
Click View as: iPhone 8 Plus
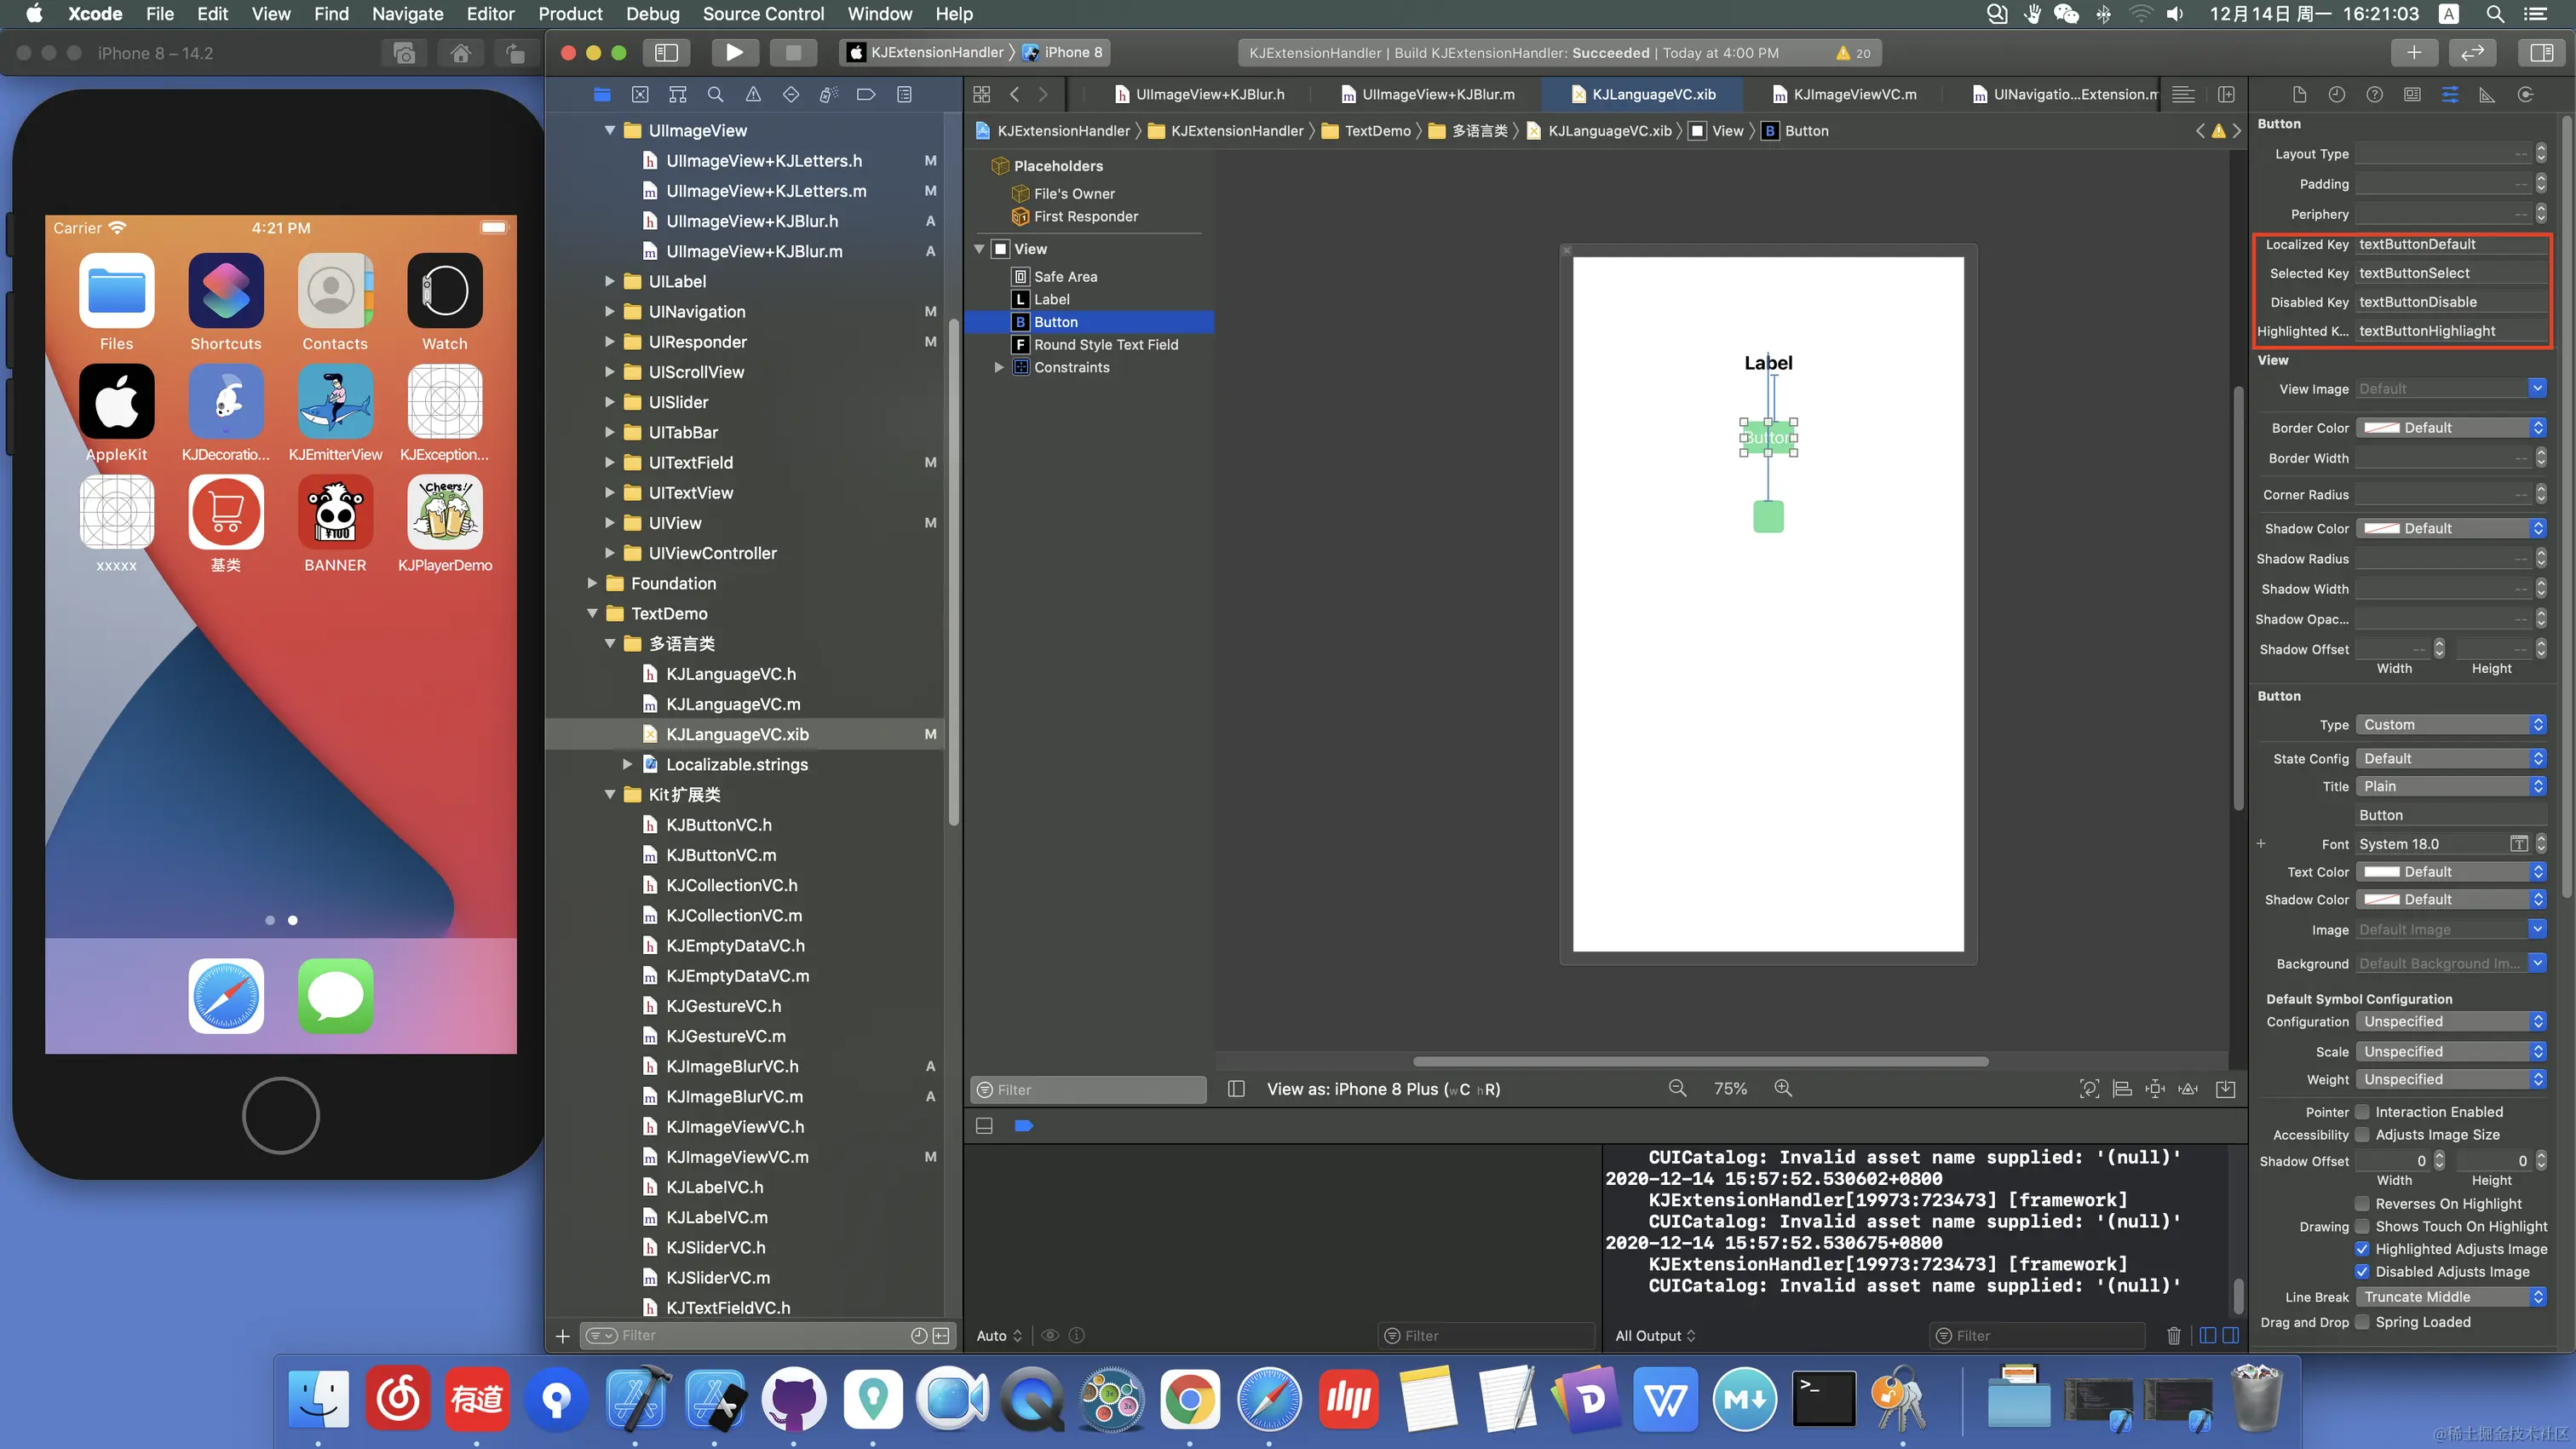pyautogui.click(x=1382, y=1088)
